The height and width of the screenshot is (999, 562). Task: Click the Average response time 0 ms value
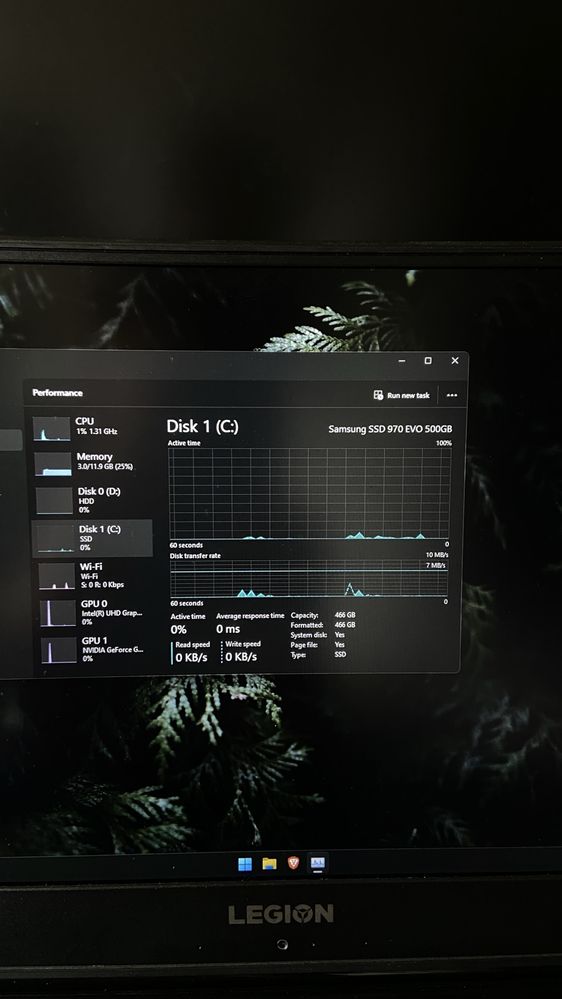pyautogui.click(x=228, y=629)
